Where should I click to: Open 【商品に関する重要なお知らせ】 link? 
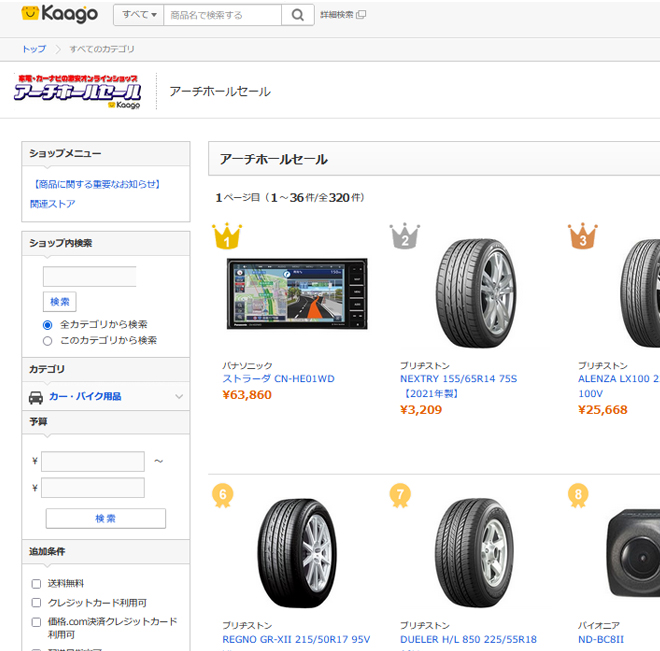(96, 184)
